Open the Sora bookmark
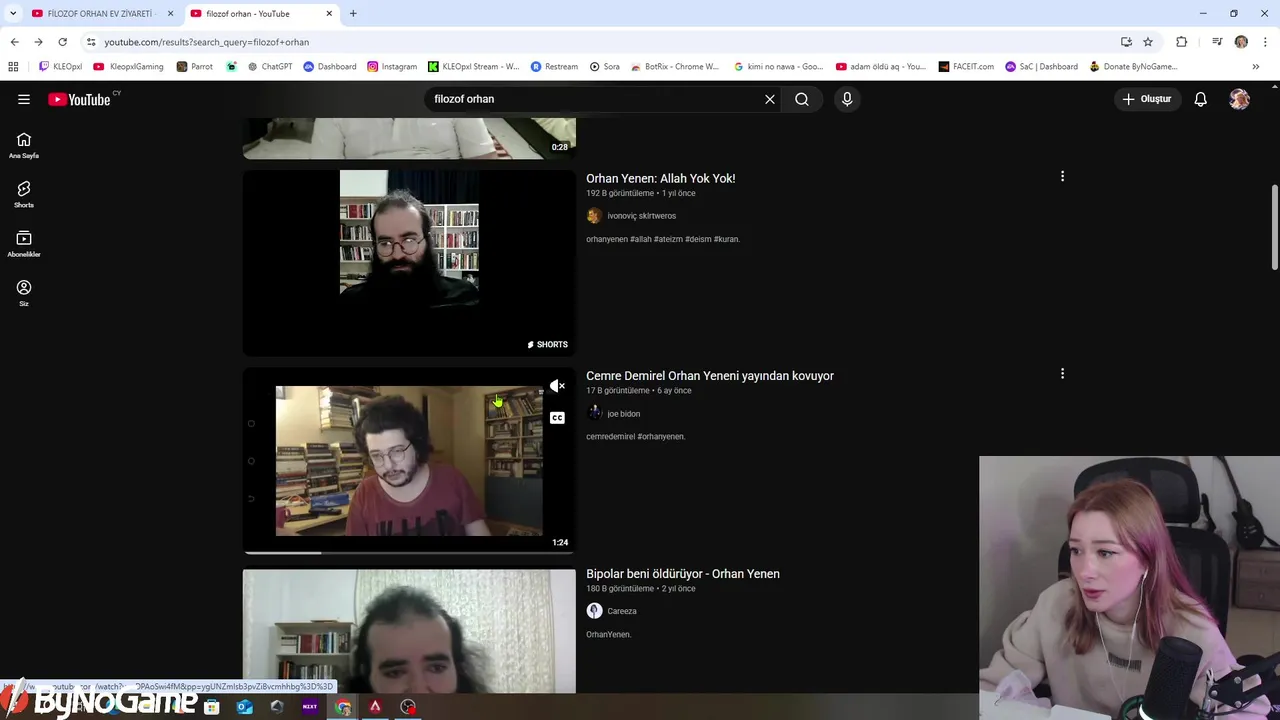This screenshot has width=1280, height=720. [605, 67]
